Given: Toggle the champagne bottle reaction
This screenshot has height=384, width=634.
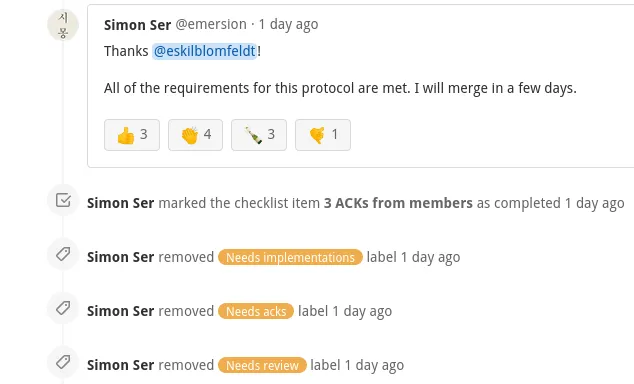Looking at the screenshot, I should click(259, 135).
